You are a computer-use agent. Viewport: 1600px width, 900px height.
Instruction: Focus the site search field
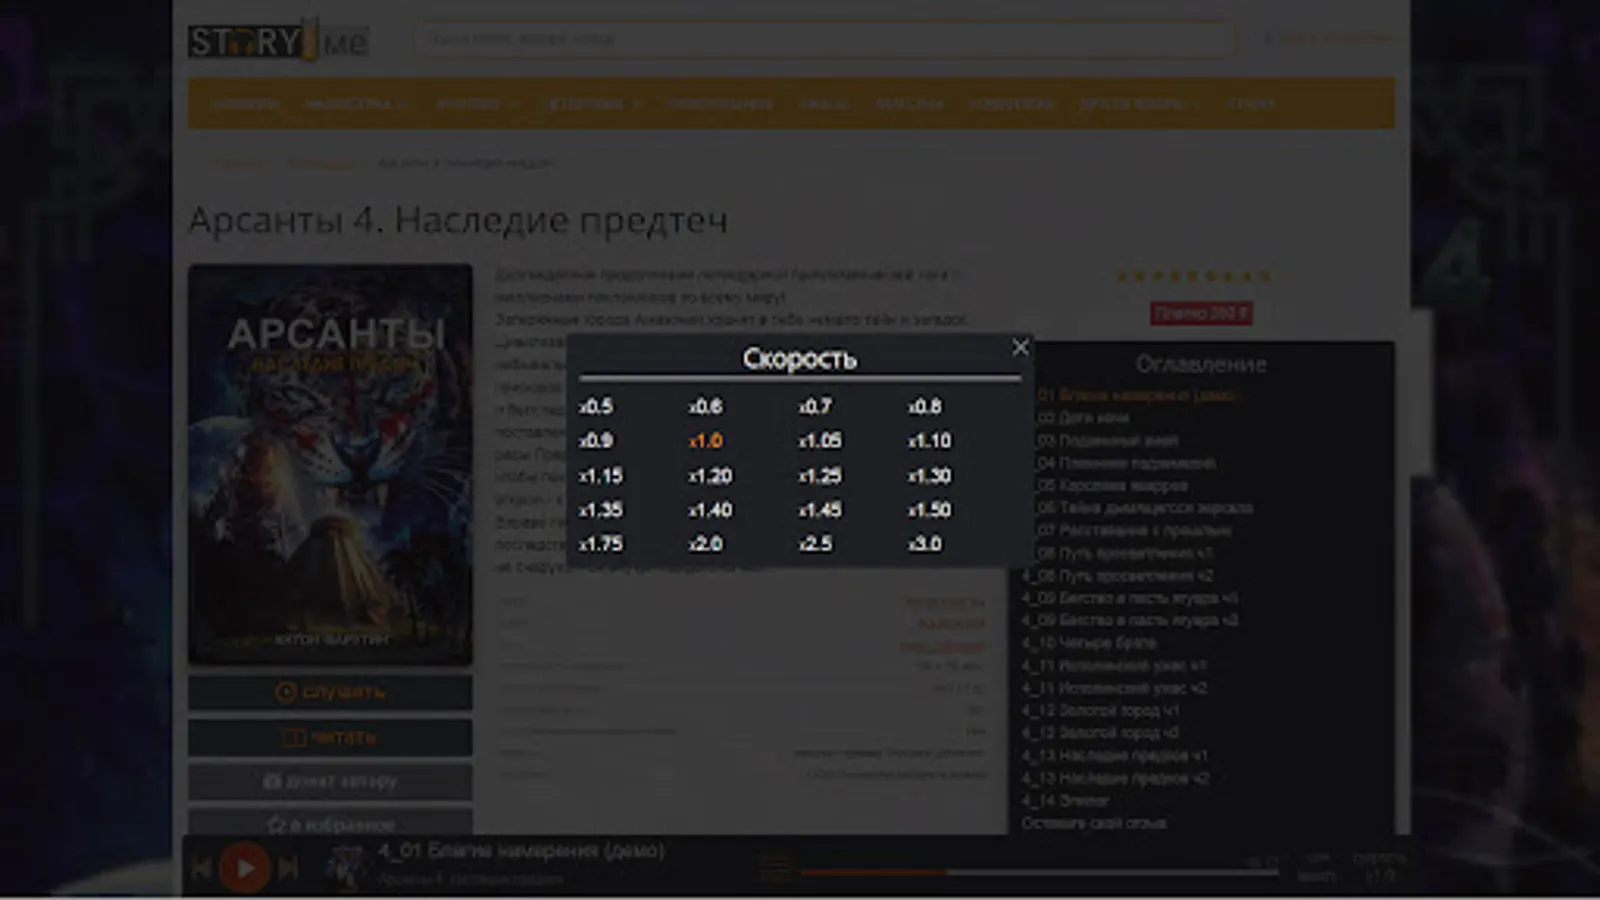tap(824, 39)
